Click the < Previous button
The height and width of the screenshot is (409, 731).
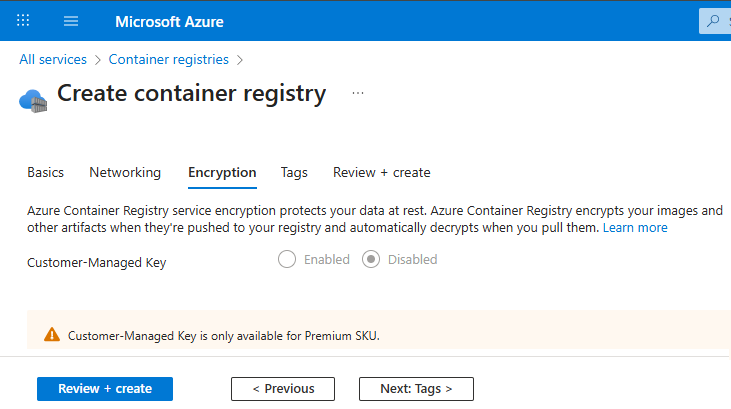pyautogui.click(x=283, y=389)
